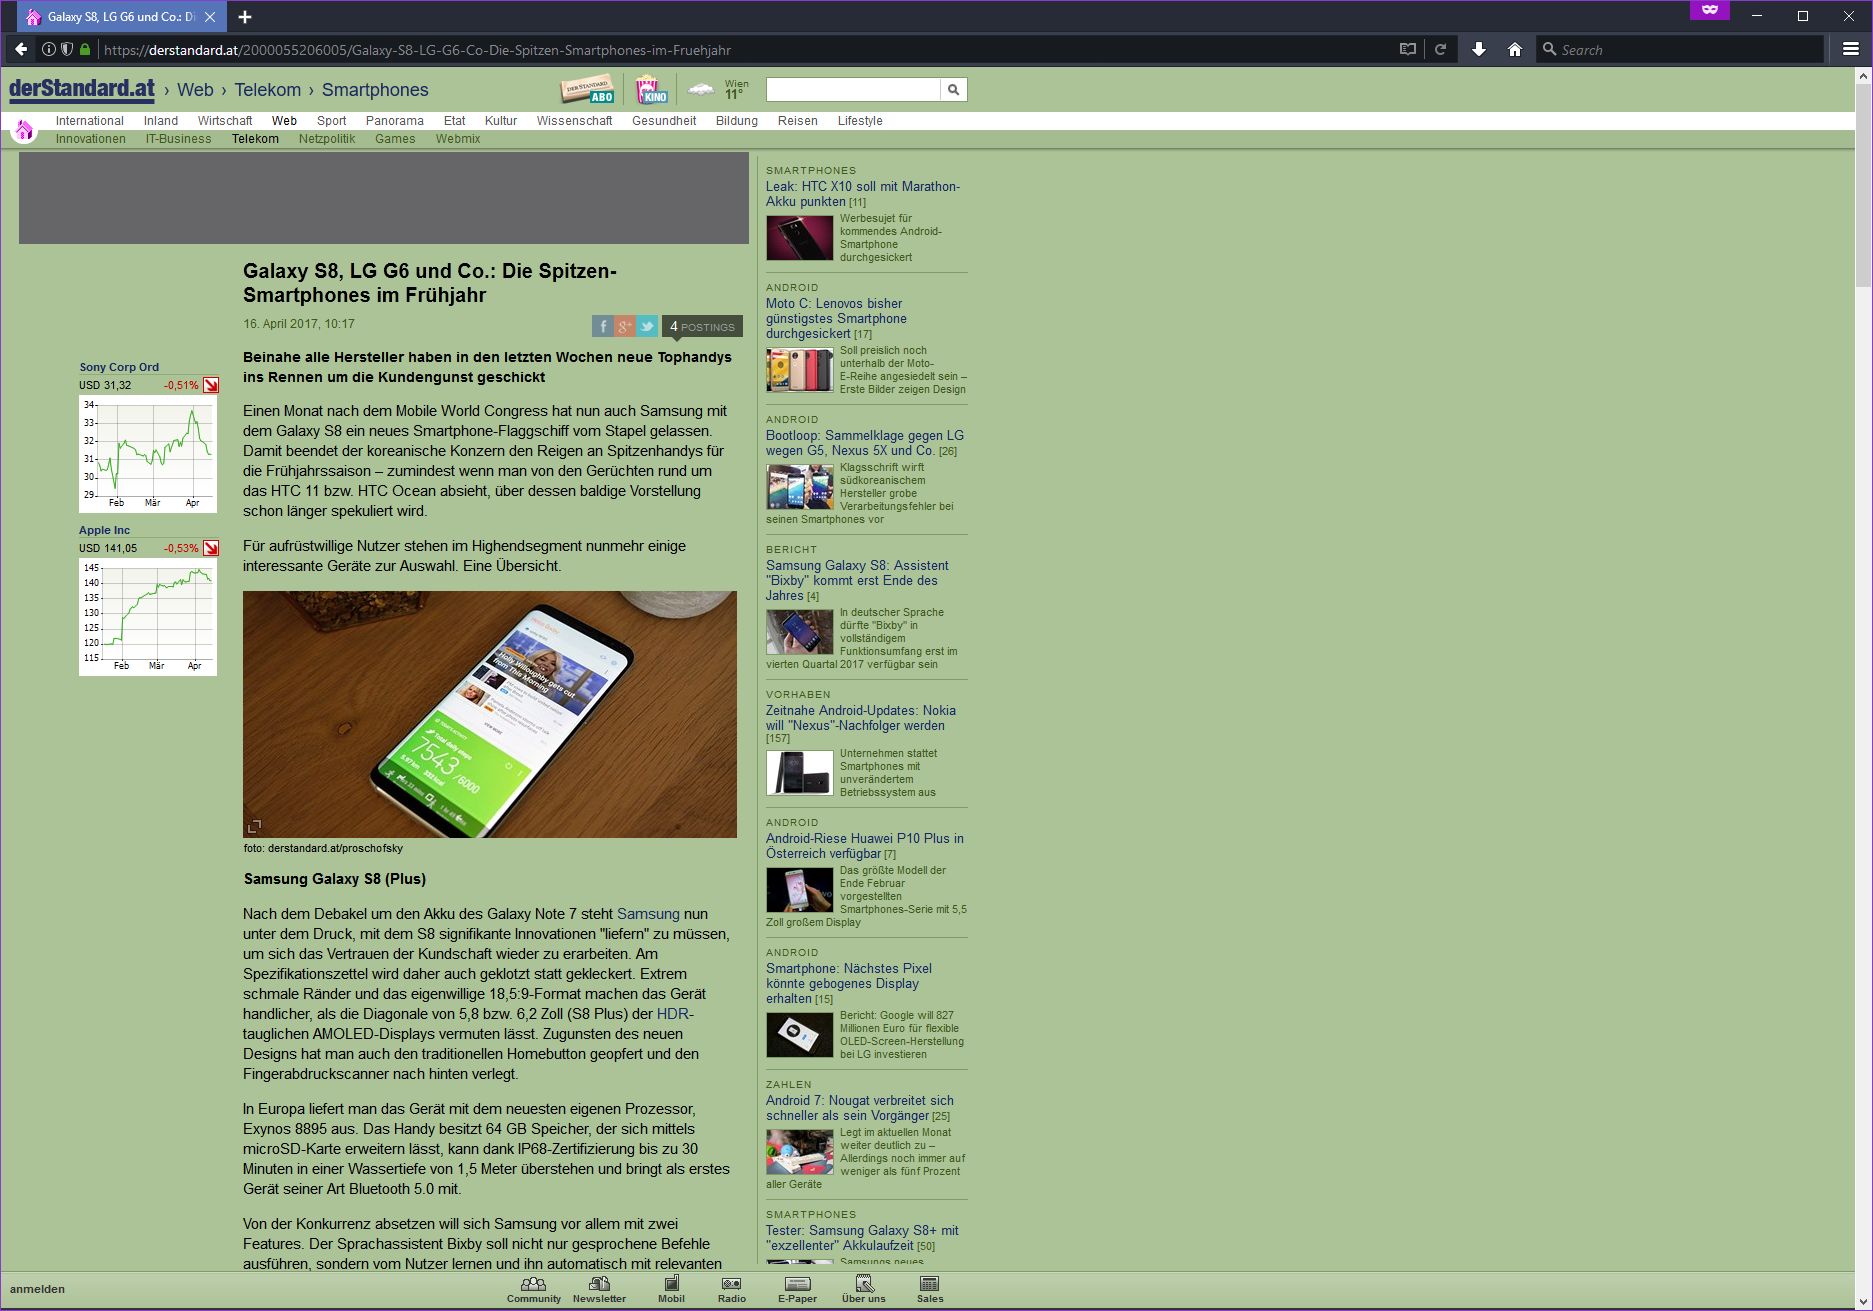Click the anmelden login link
Screen dimensions: 1873x1311
click(x=37, y=1289)
